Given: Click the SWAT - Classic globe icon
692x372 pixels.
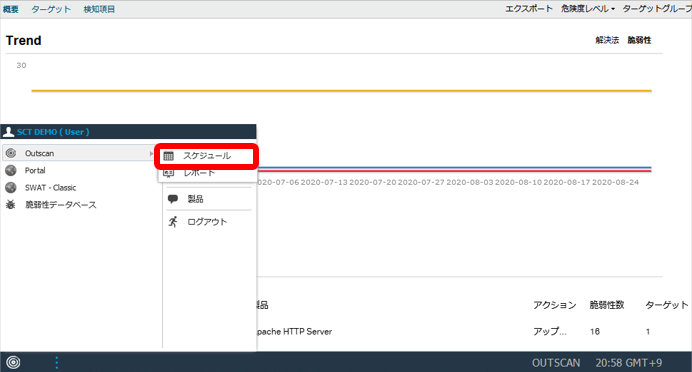Looking at the screenshot, I should click(x=11, y=188).
